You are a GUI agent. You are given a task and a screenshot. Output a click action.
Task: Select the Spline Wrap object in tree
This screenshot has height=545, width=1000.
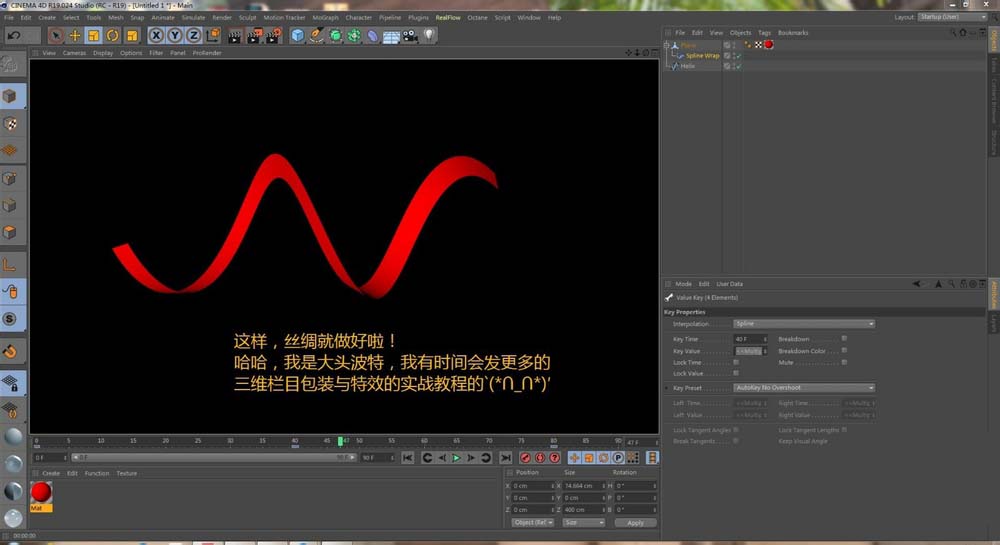pos(702,56)
